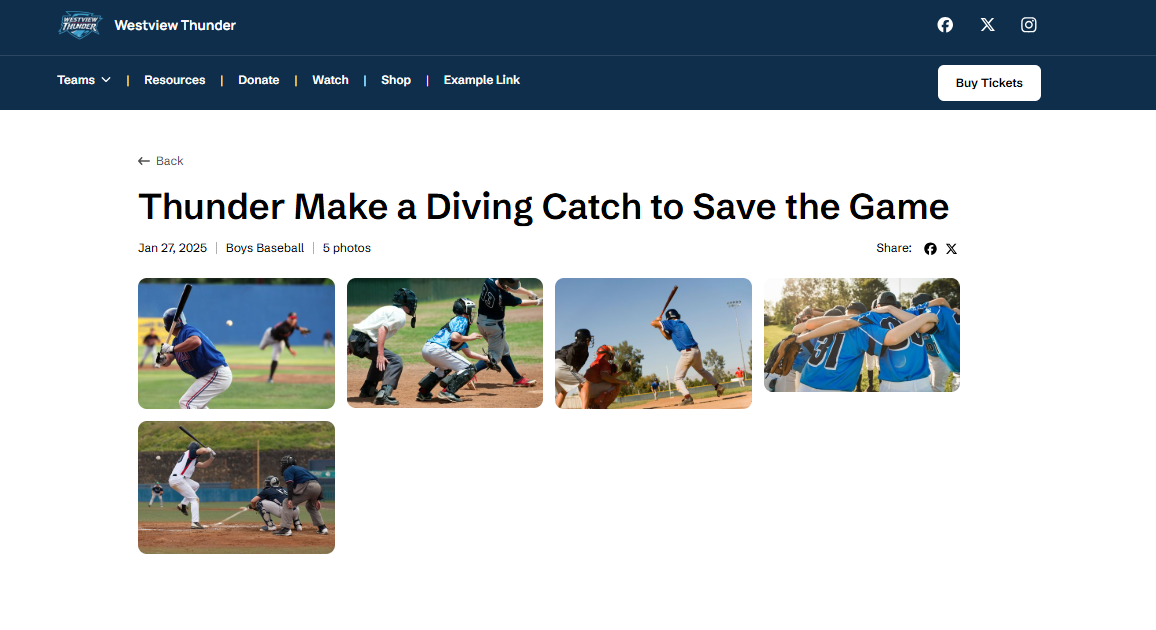Open the X social icon in the header
1156x630 pixels.
pos(987,25)
